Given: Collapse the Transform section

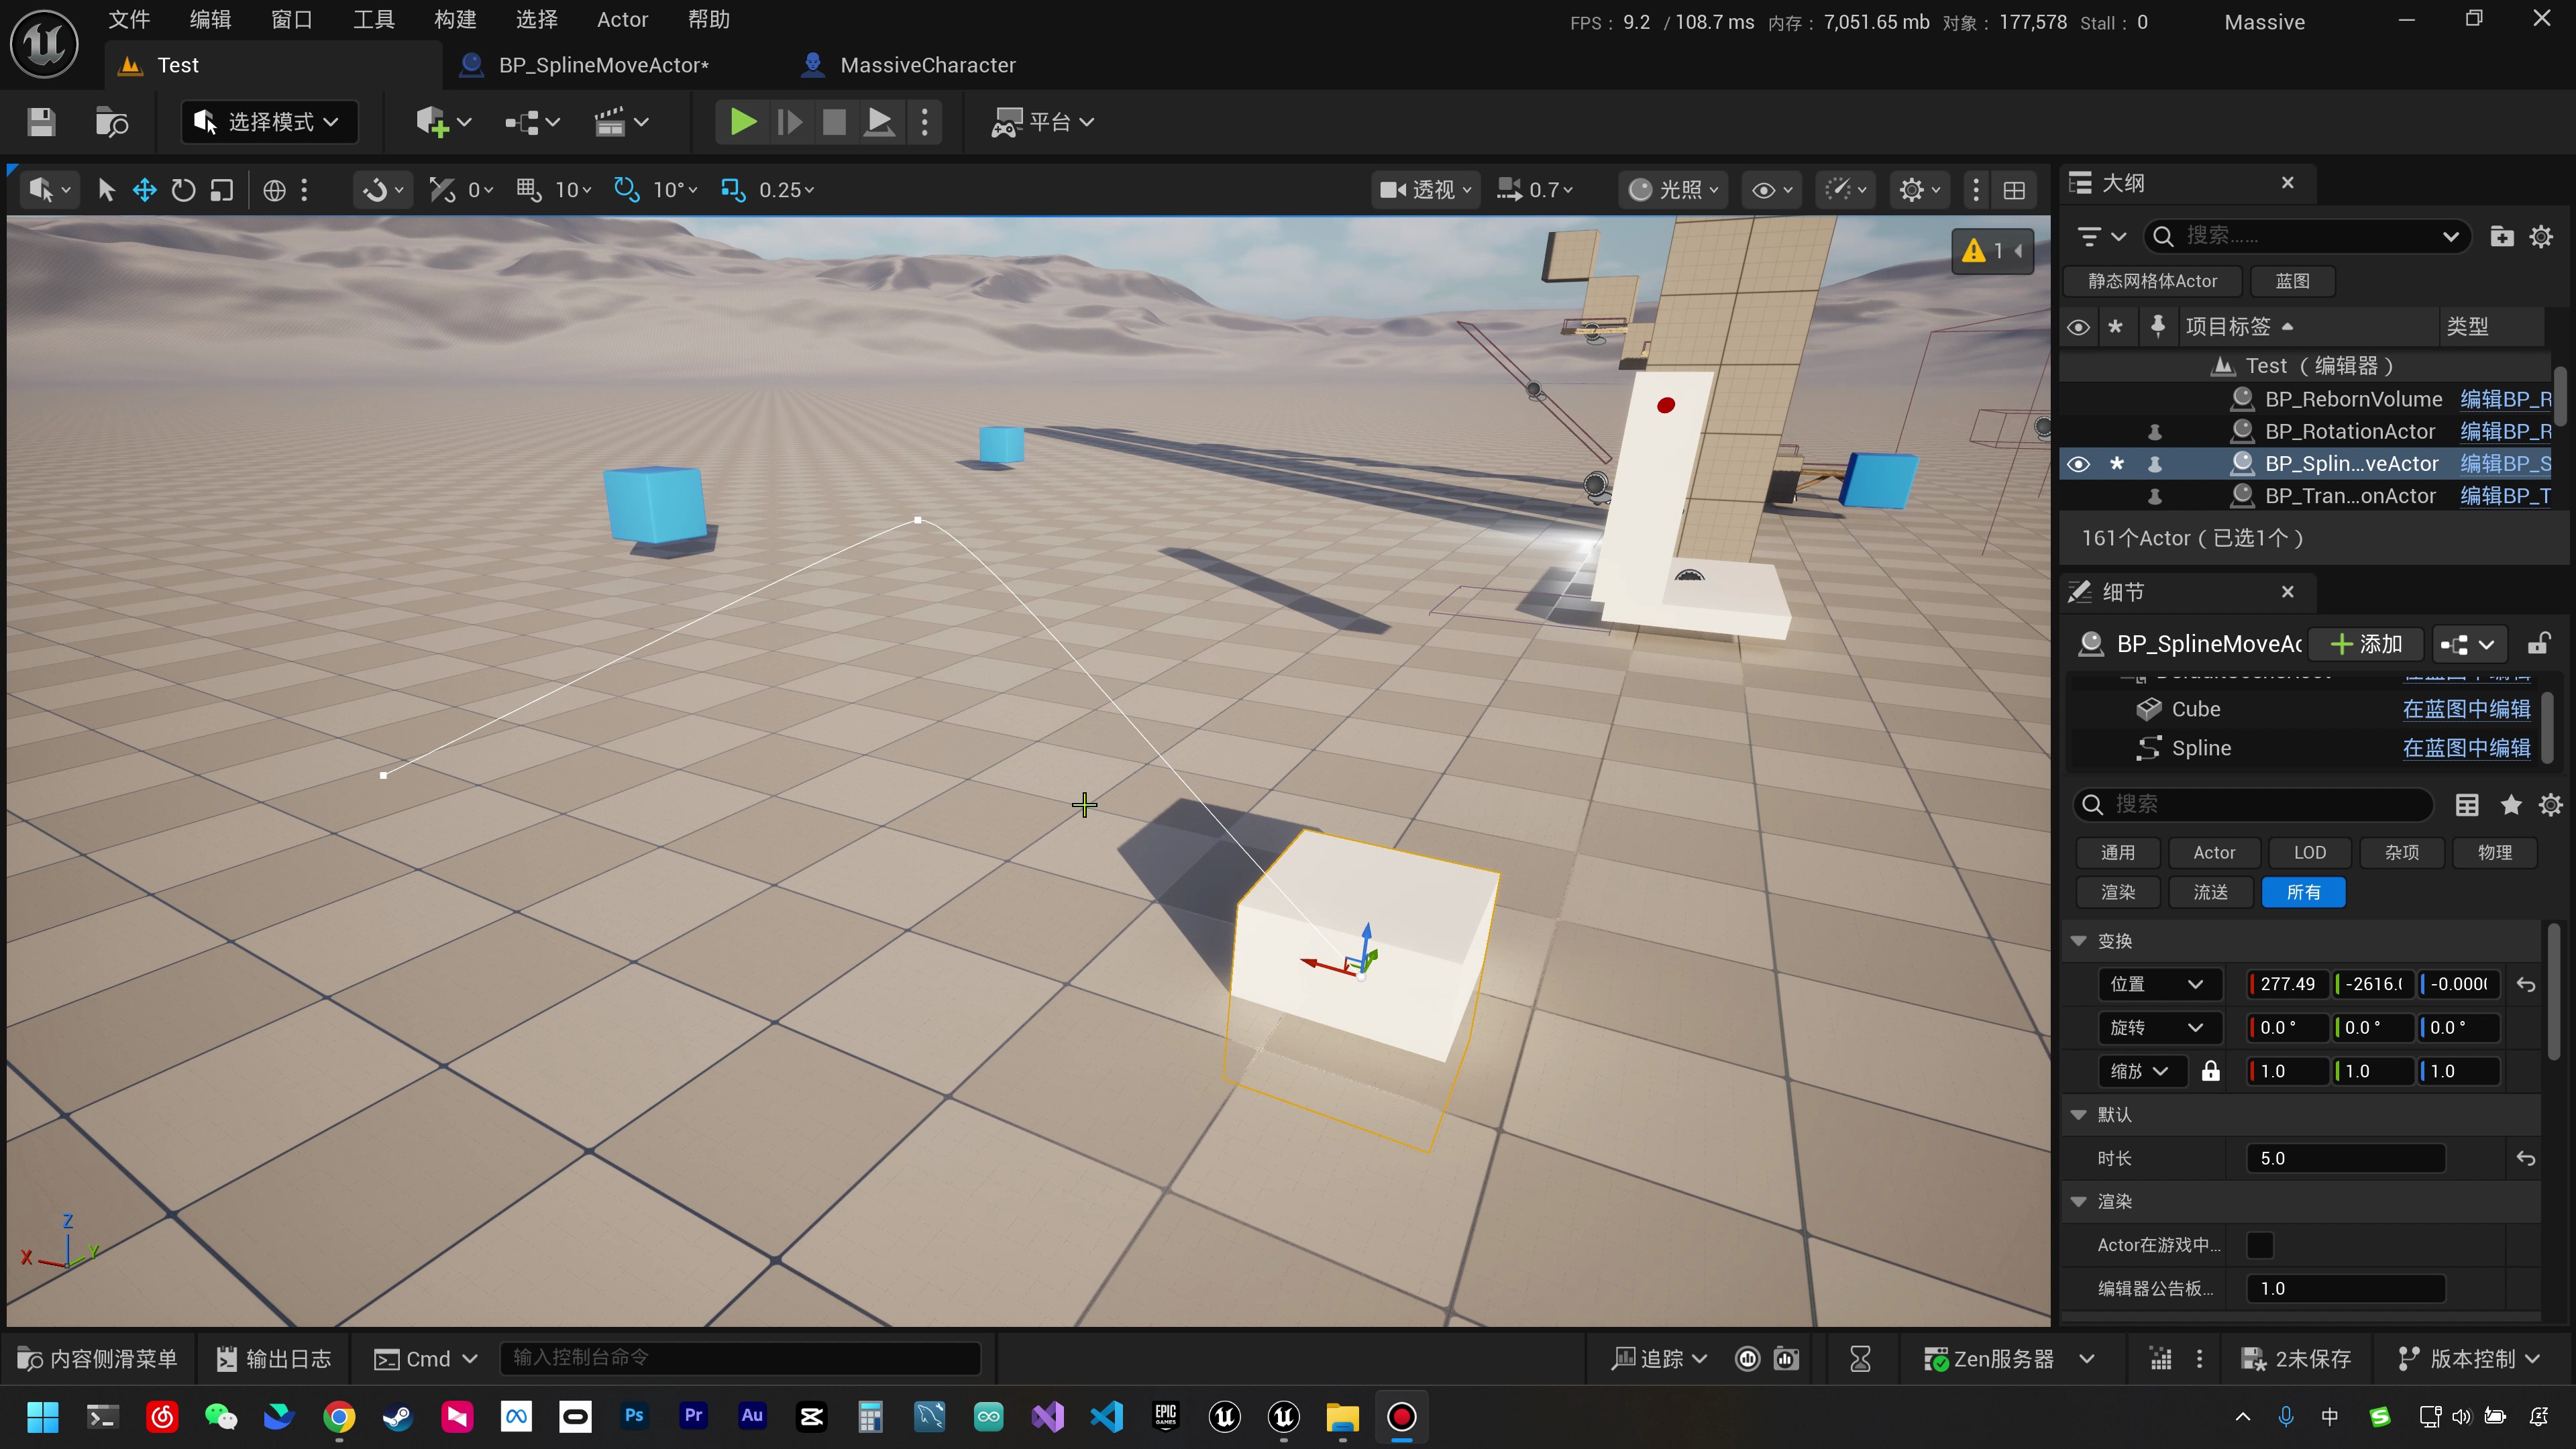Looking at the screenshot, I should [2078, 941].
